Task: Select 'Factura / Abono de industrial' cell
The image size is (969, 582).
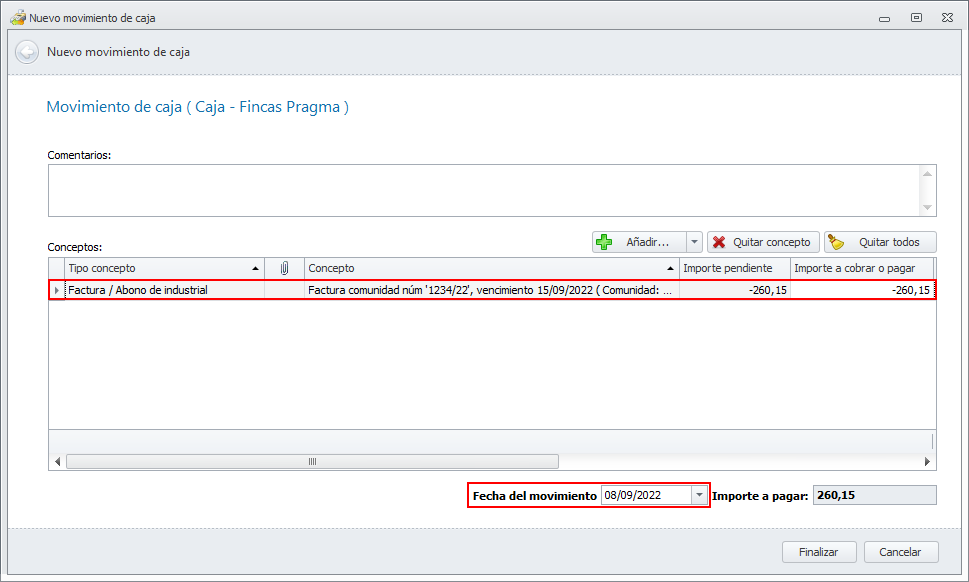Action: tap(164, 290)
